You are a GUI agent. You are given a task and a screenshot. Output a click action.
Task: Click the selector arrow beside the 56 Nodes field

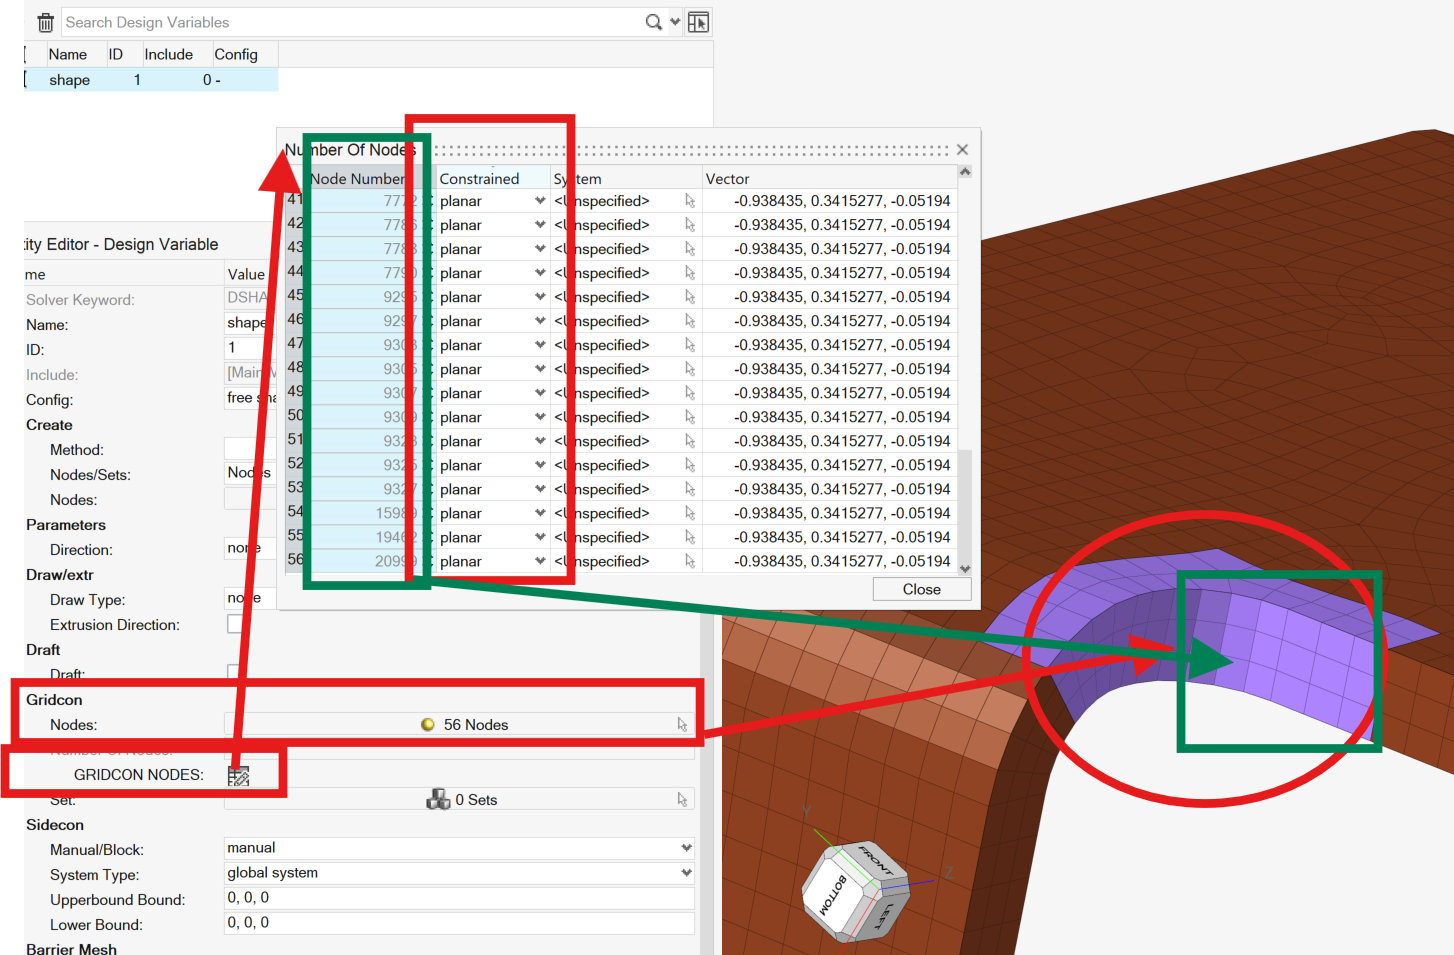pyautogui.click(x=684, y=724)
